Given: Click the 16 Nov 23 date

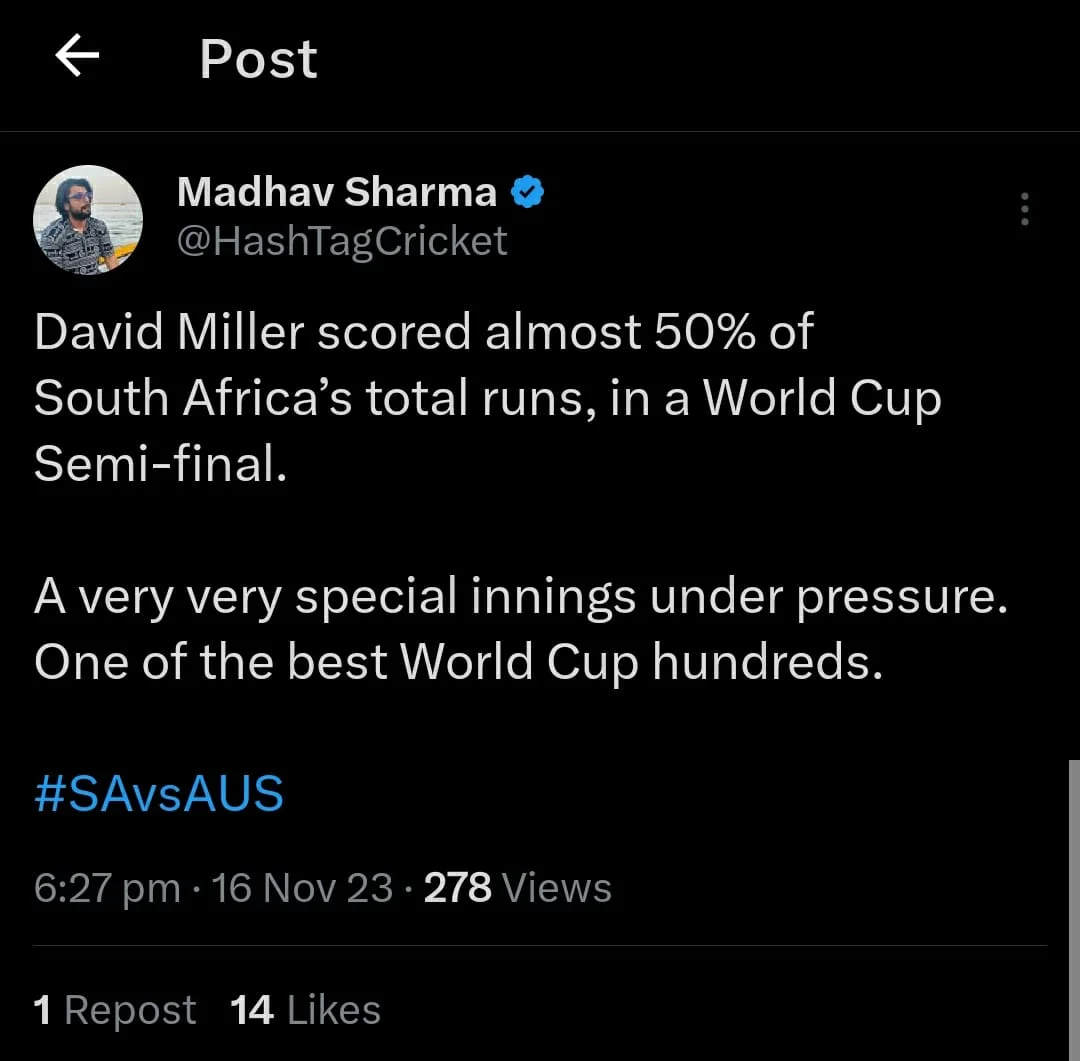Looking at the screenshot, I should click(x=302, y=887).
